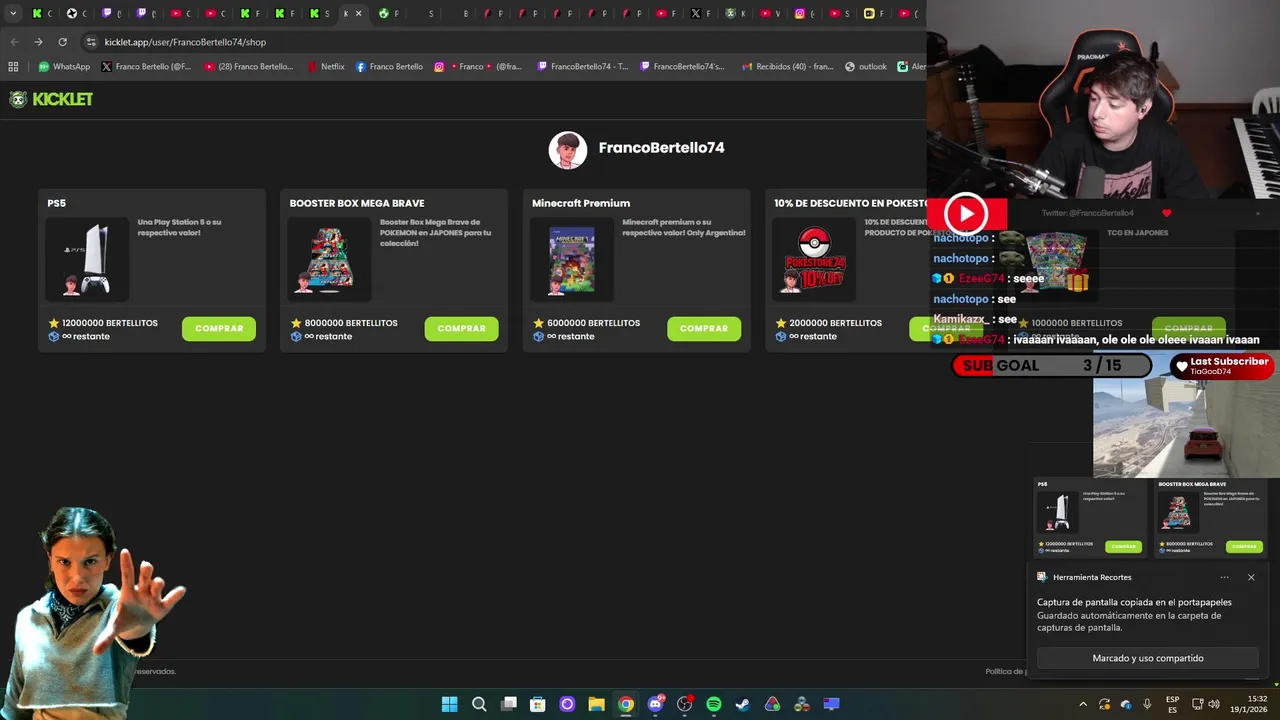Screen dimensions: 1280x720
Task: Open the X Franco Bertello bookmark
Action: [146, 67]
